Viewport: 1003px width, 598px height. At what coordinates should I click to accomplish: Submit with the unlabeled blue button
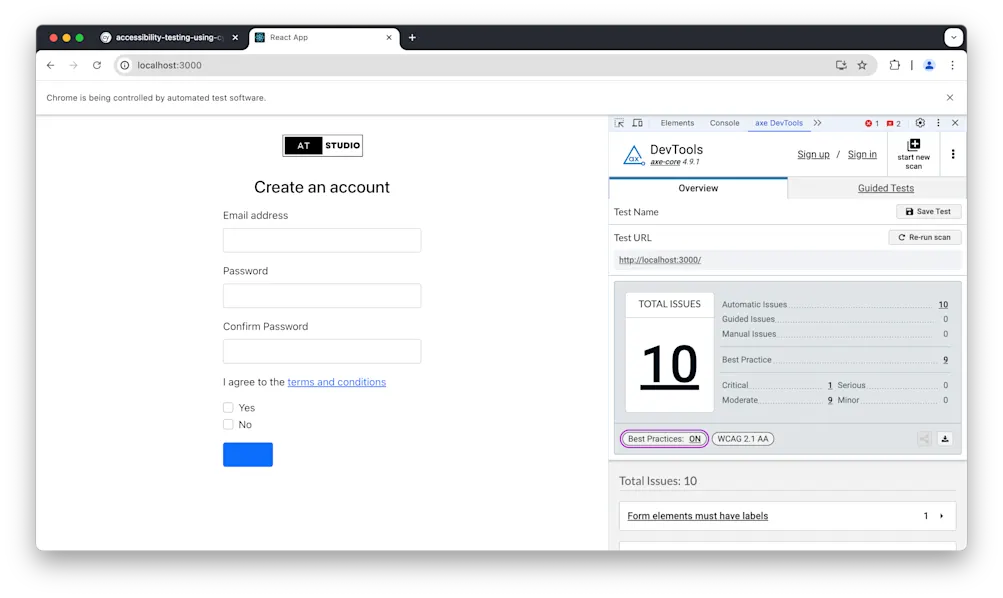(248, 455)
